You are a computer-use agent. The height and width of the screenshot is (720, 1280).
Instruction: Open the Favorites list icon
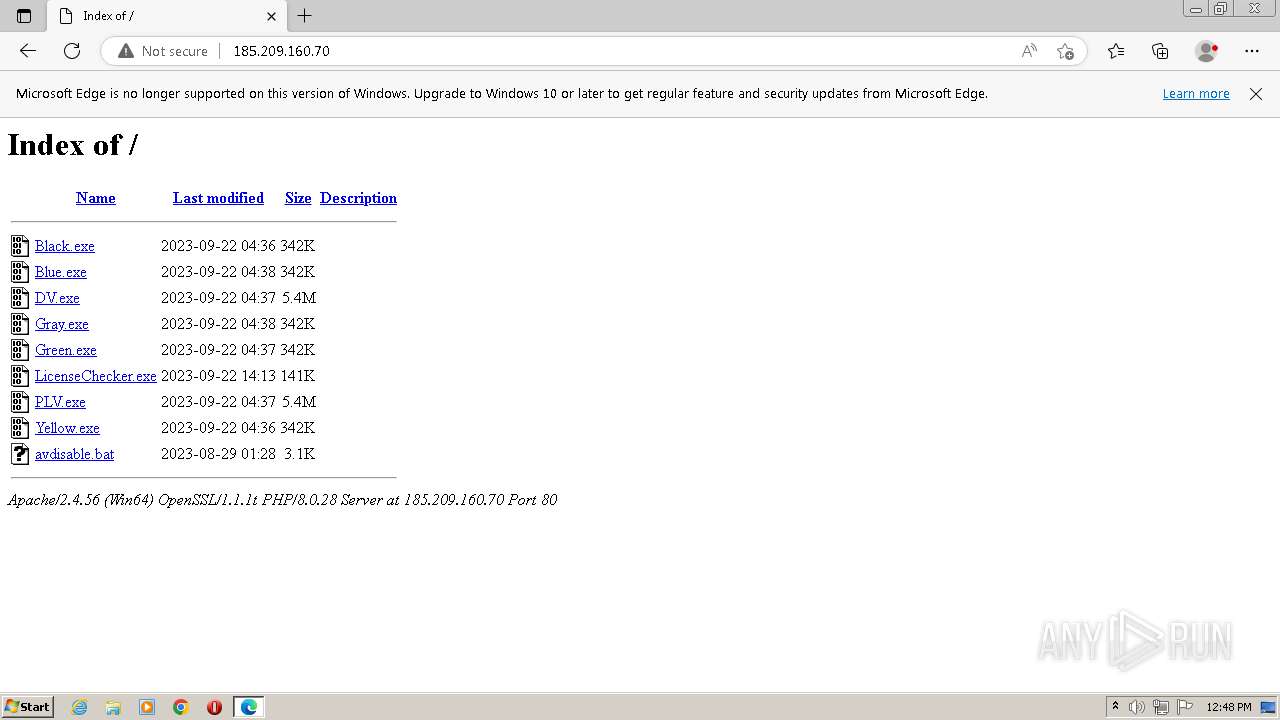tap(1116, 51)
